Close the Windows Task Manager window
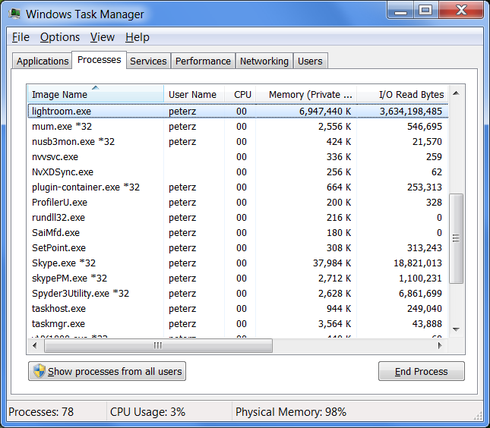Image resolution: width=490 pixels, height=428 pixels. 461,10
